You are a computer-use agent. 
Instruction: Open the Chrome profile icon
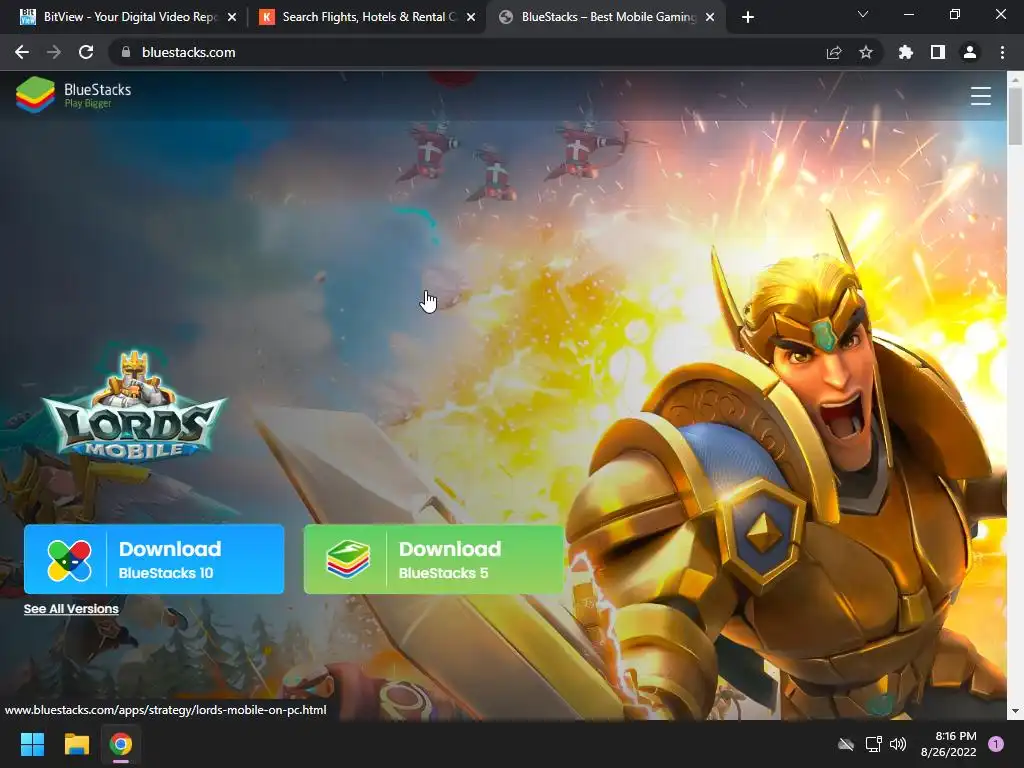click(970, 52)
